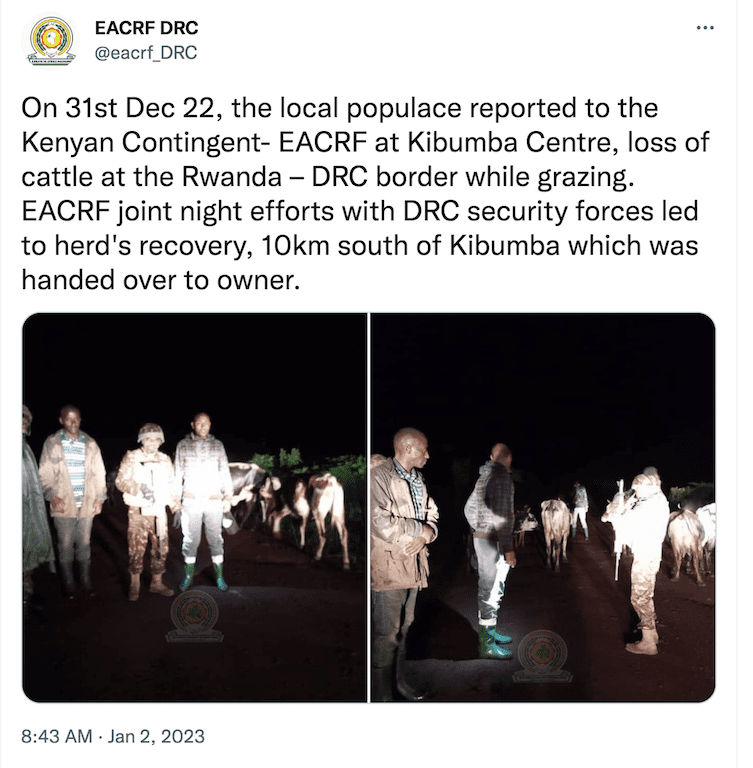Click the green boots in the right photo
Image resolution: width=753 pixels, height=768 pixels.
(x=494, y=641)
